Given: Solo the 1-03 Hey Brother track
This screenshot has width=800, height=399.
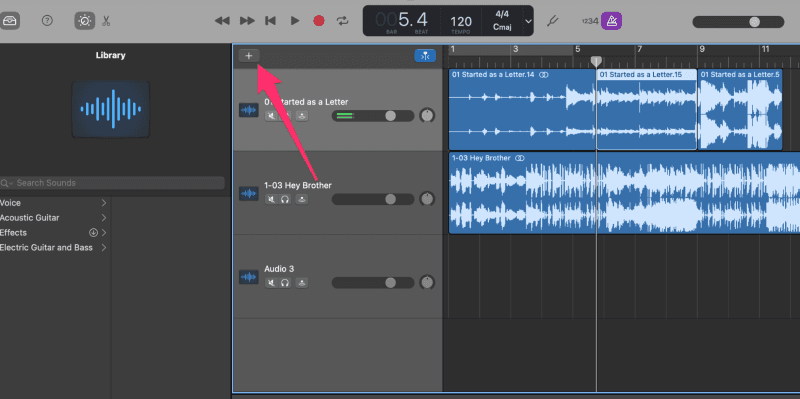Looking at the screenshot, I should click(285, 199).
